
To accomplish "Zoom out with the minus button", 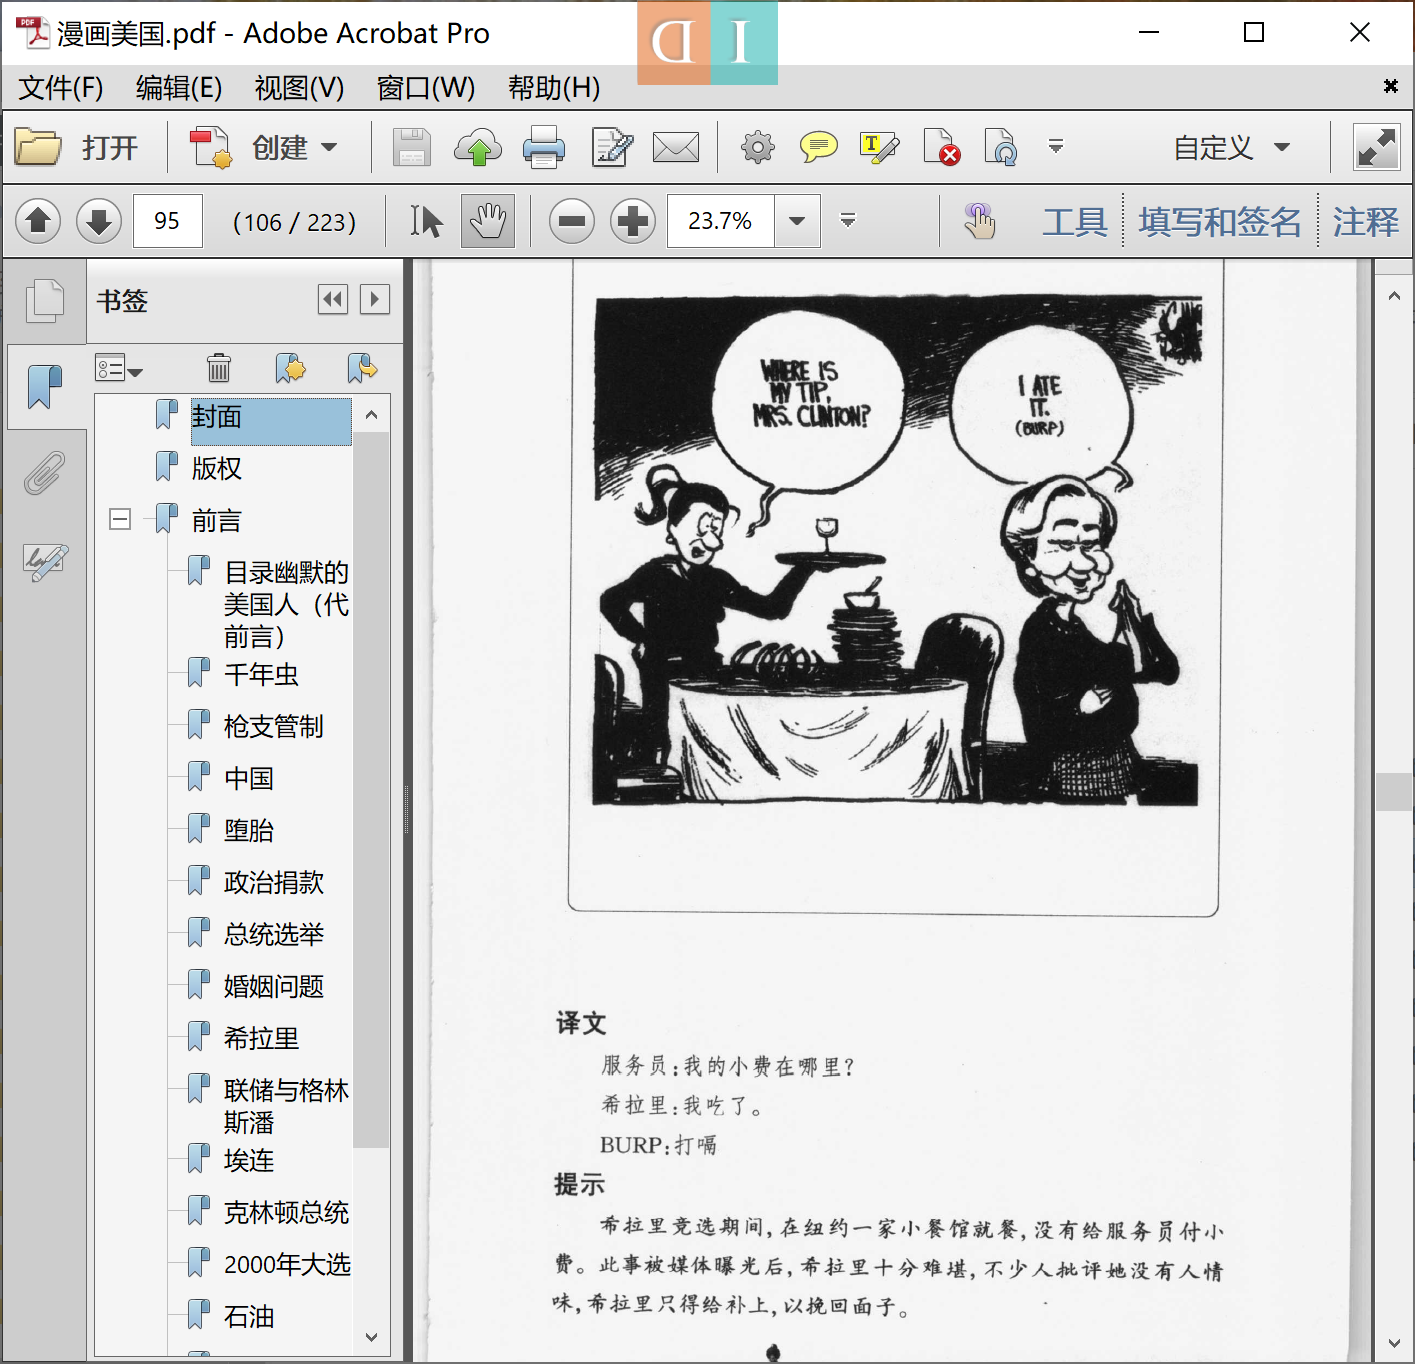I will click(x=572, y=221).
